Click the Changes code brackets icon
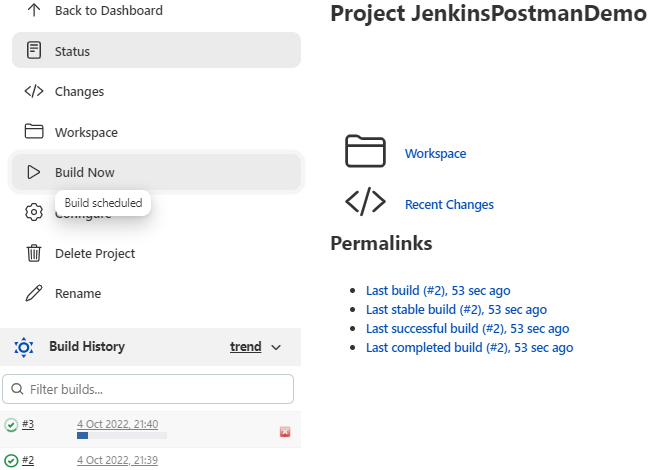 pos(34,91)
